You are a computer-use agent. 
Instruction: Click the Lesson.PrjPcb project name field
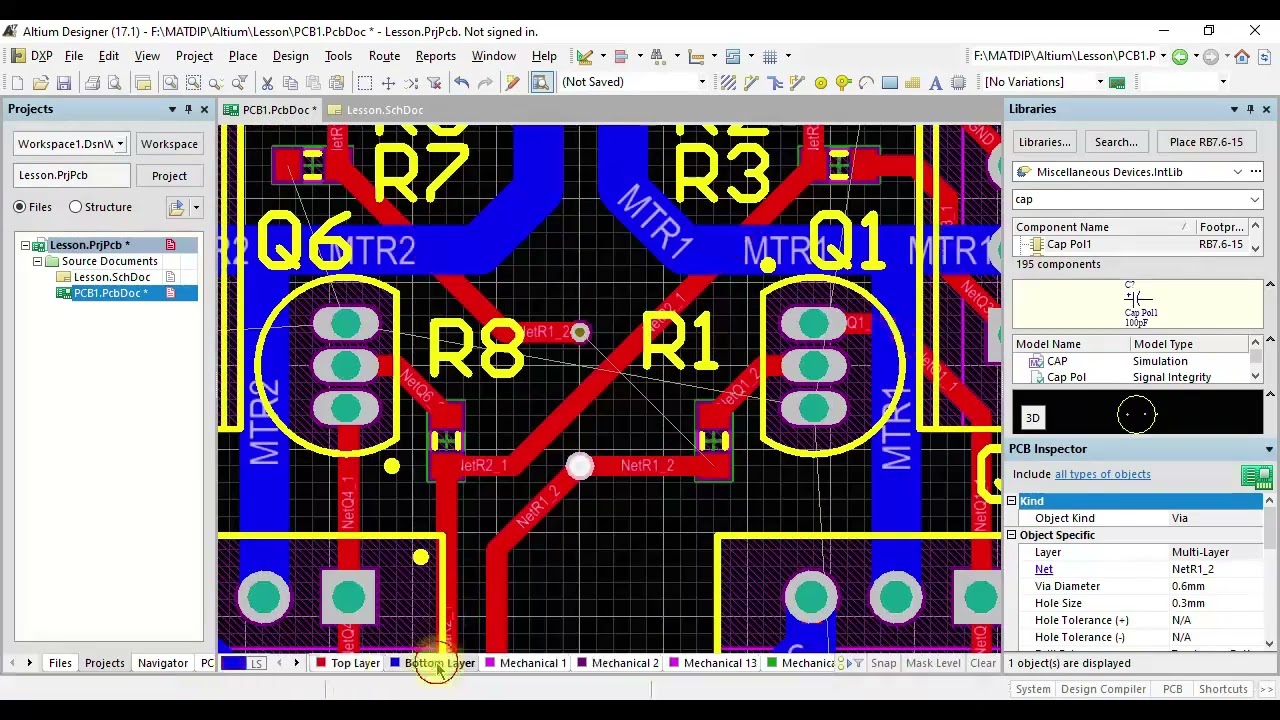pyautogui.click(x=72, y=175)
